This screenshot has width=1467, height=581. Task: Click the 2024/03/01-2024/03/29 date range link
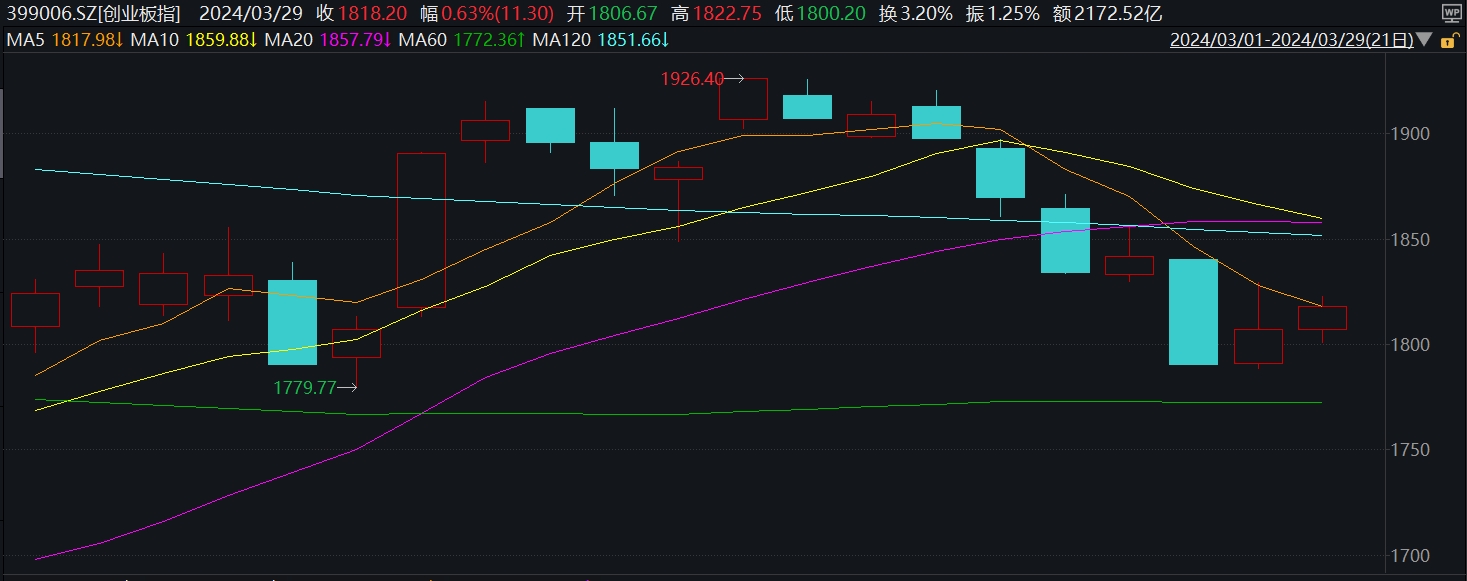point(1291,41)
